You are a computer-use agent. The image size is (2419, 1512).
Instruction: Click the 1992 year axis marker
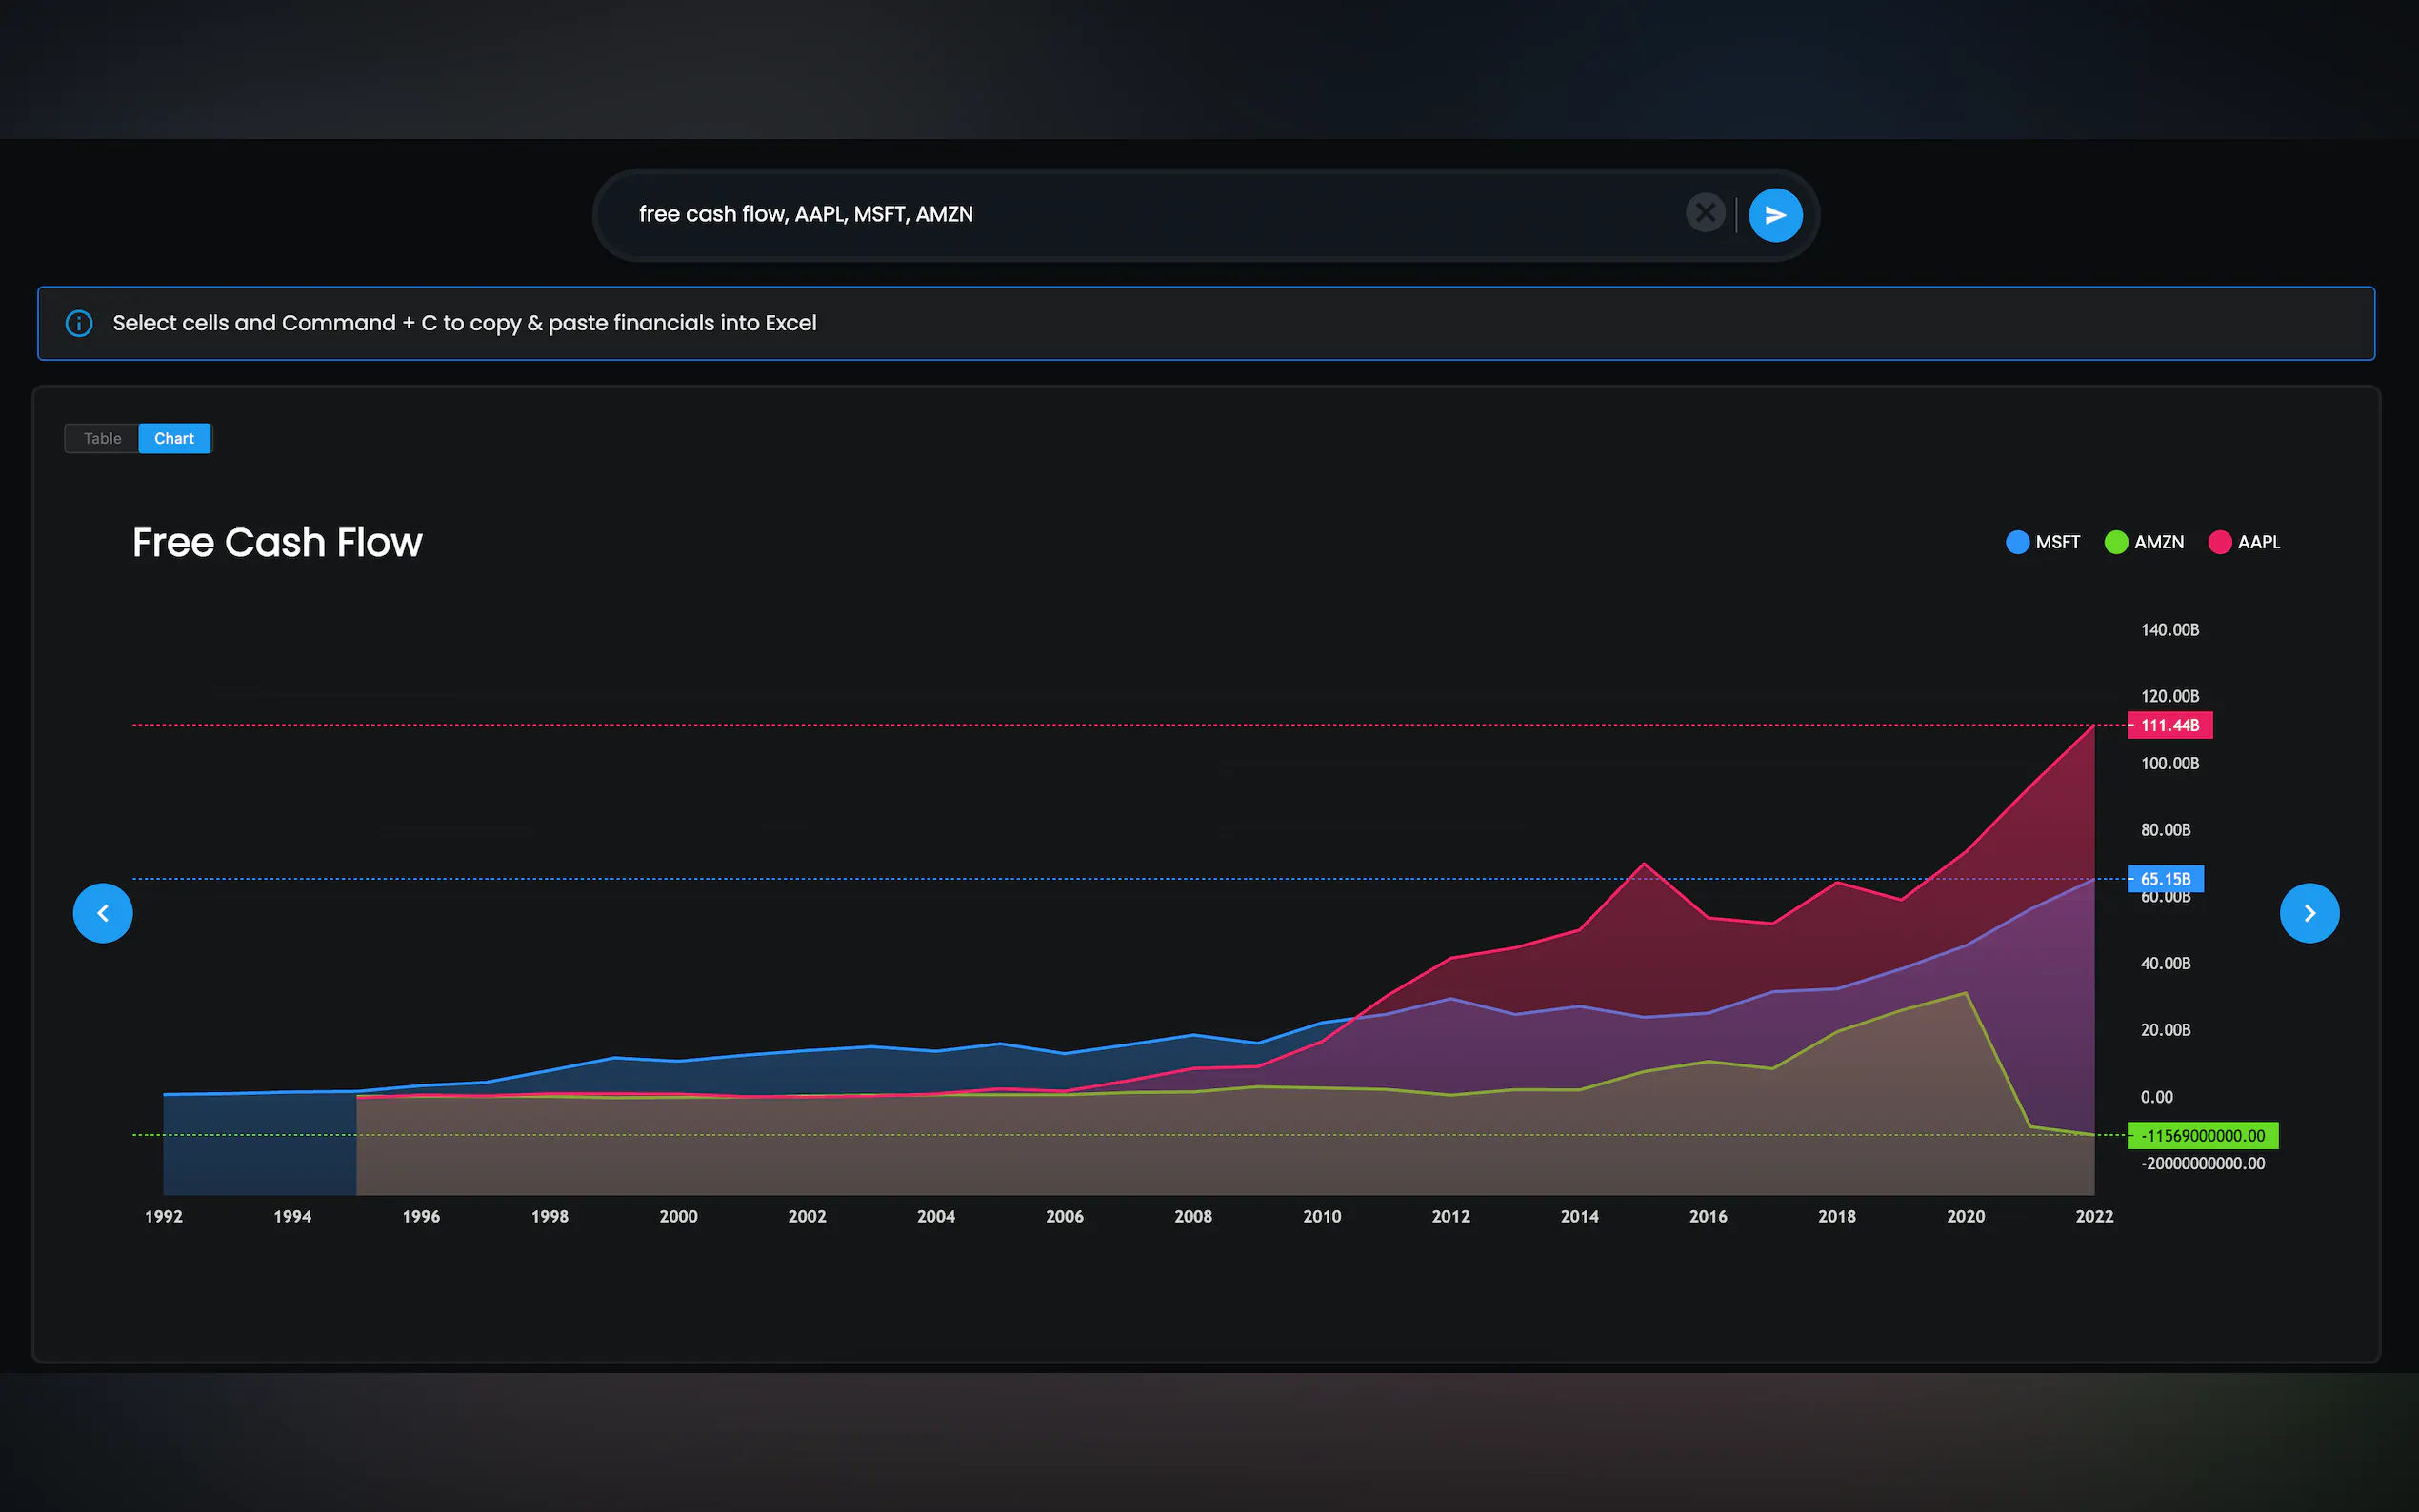pos(164,1216)
